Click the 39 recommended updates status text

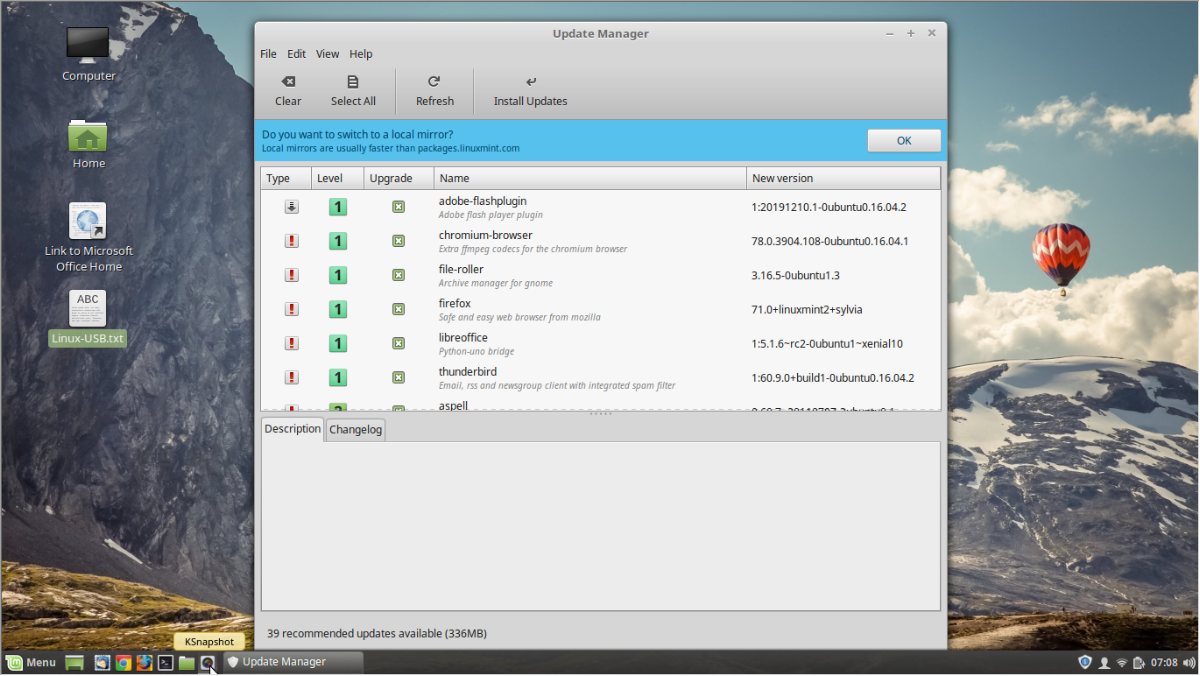(377, 633)
